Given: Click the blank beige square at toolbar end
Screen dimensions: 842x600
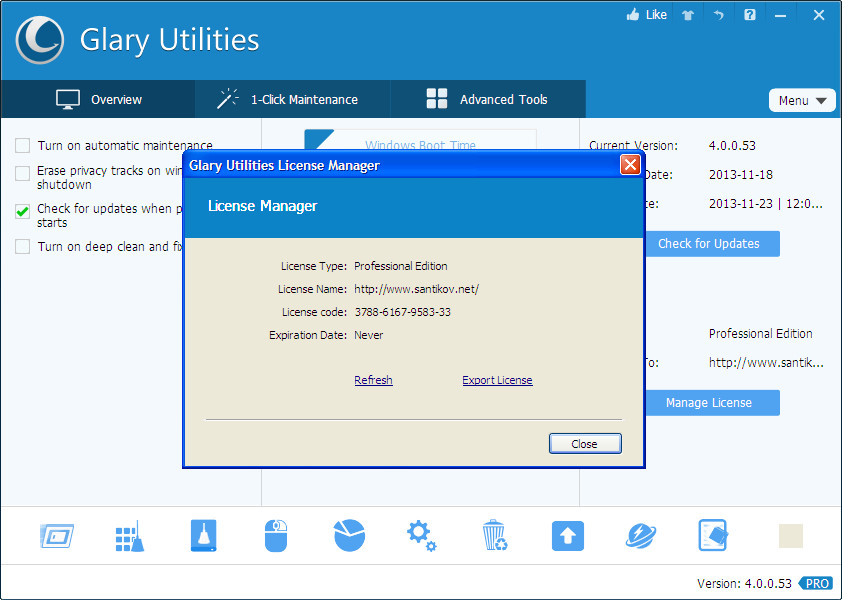Looking at the screenshot, I should [791, 536].
